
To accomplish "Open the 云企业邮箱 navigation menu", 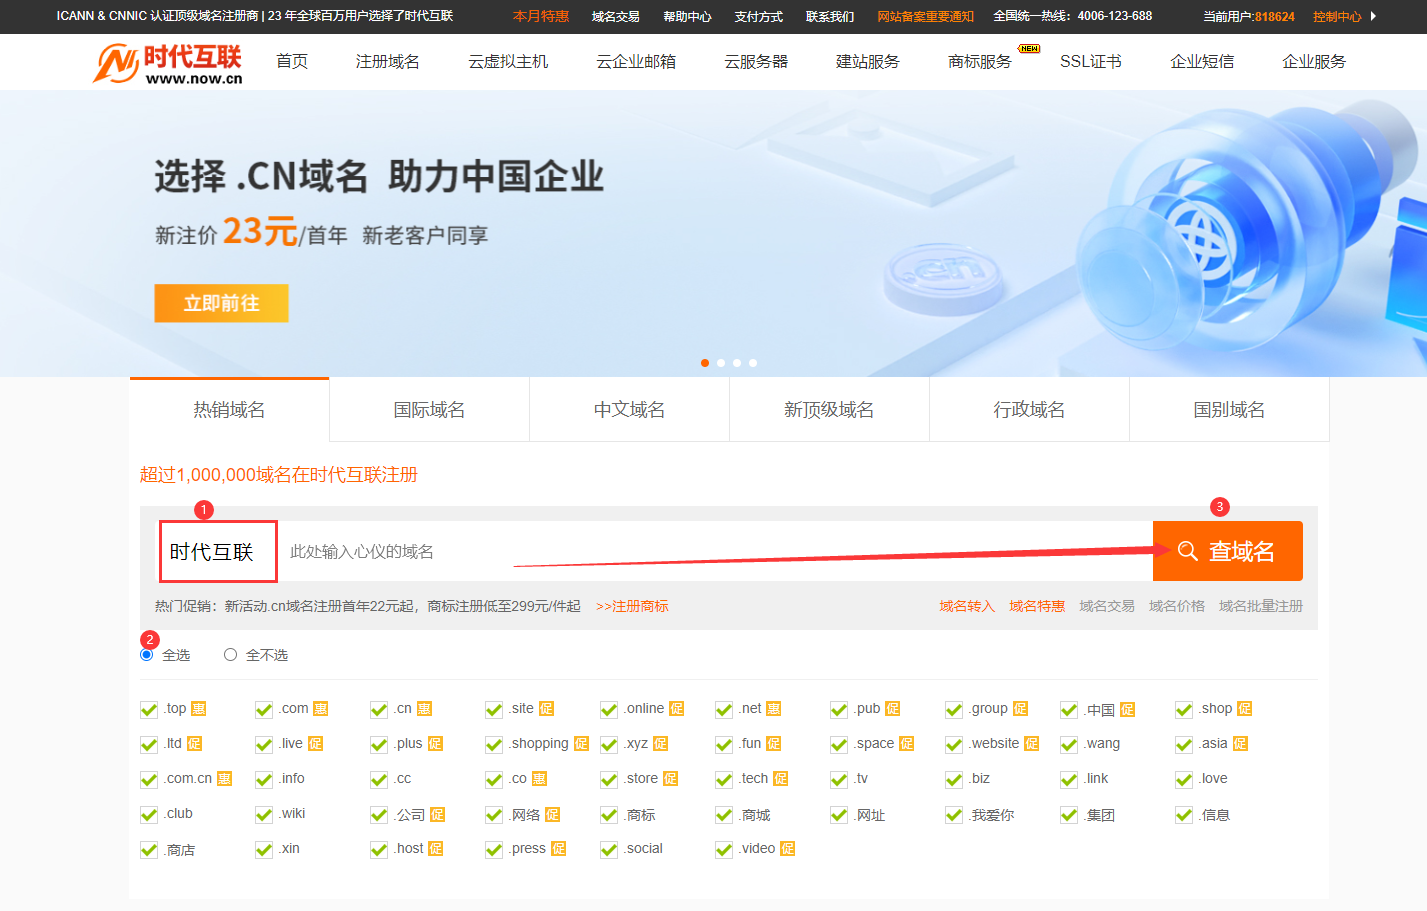I will pos(636,62).
